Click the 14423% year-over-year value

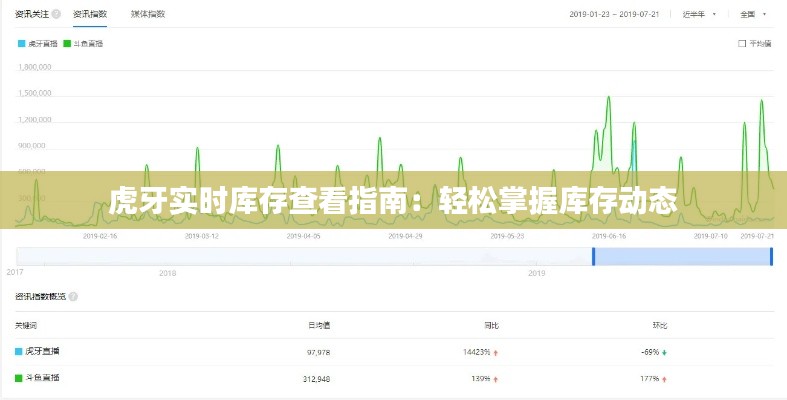pos(476,352)
